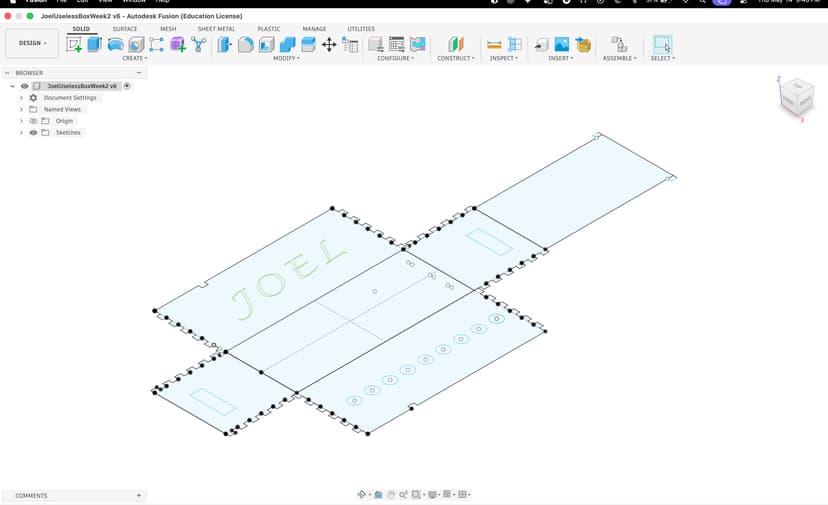Show the Origin folder via eye icon
Screen dimensions: 828x505
[x=33, y=121]
